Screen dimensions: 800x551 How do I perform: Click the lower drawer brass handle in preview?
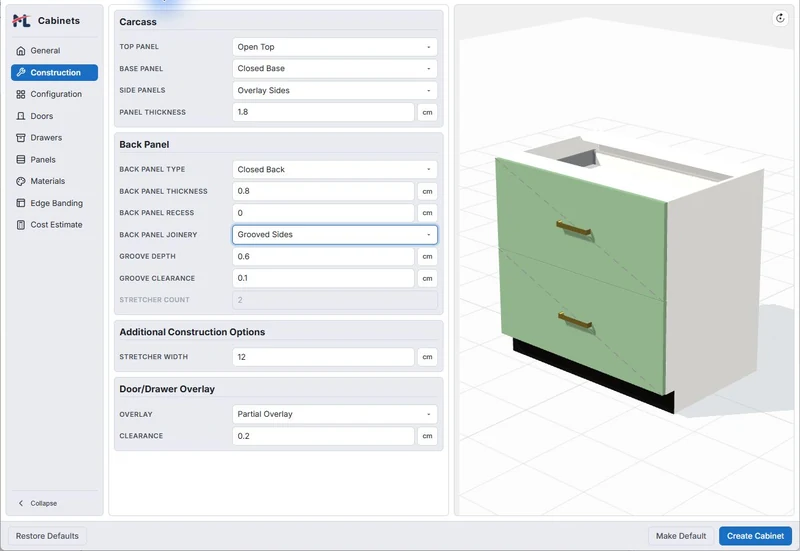pyautogui.click(x=575, y=321)
